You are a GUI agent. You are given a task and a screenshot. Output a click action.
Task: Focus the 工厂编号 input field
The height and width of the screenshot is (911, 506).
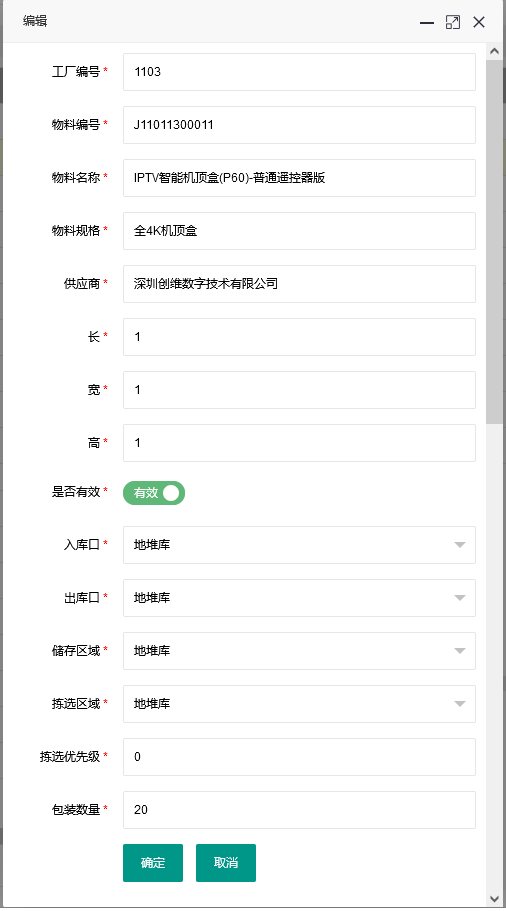299,72
